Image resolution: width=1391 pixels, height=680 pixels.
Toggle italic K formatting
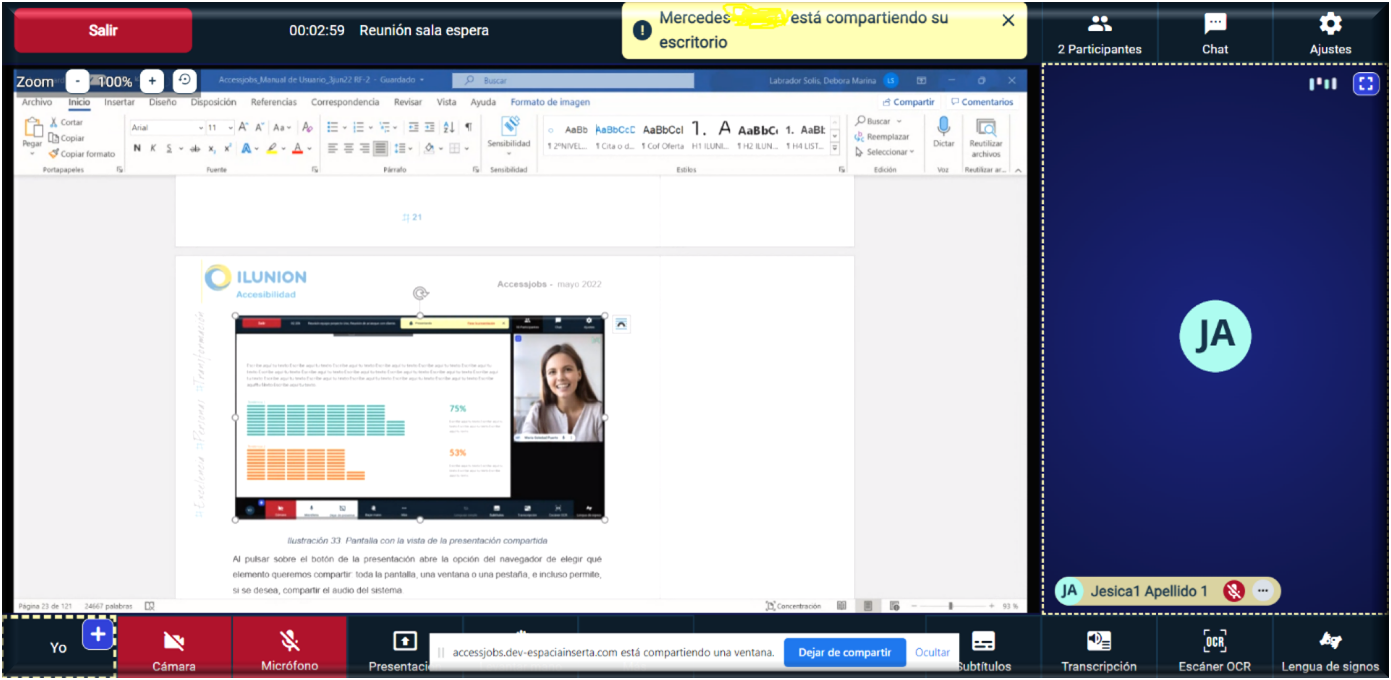pos(153,148)
